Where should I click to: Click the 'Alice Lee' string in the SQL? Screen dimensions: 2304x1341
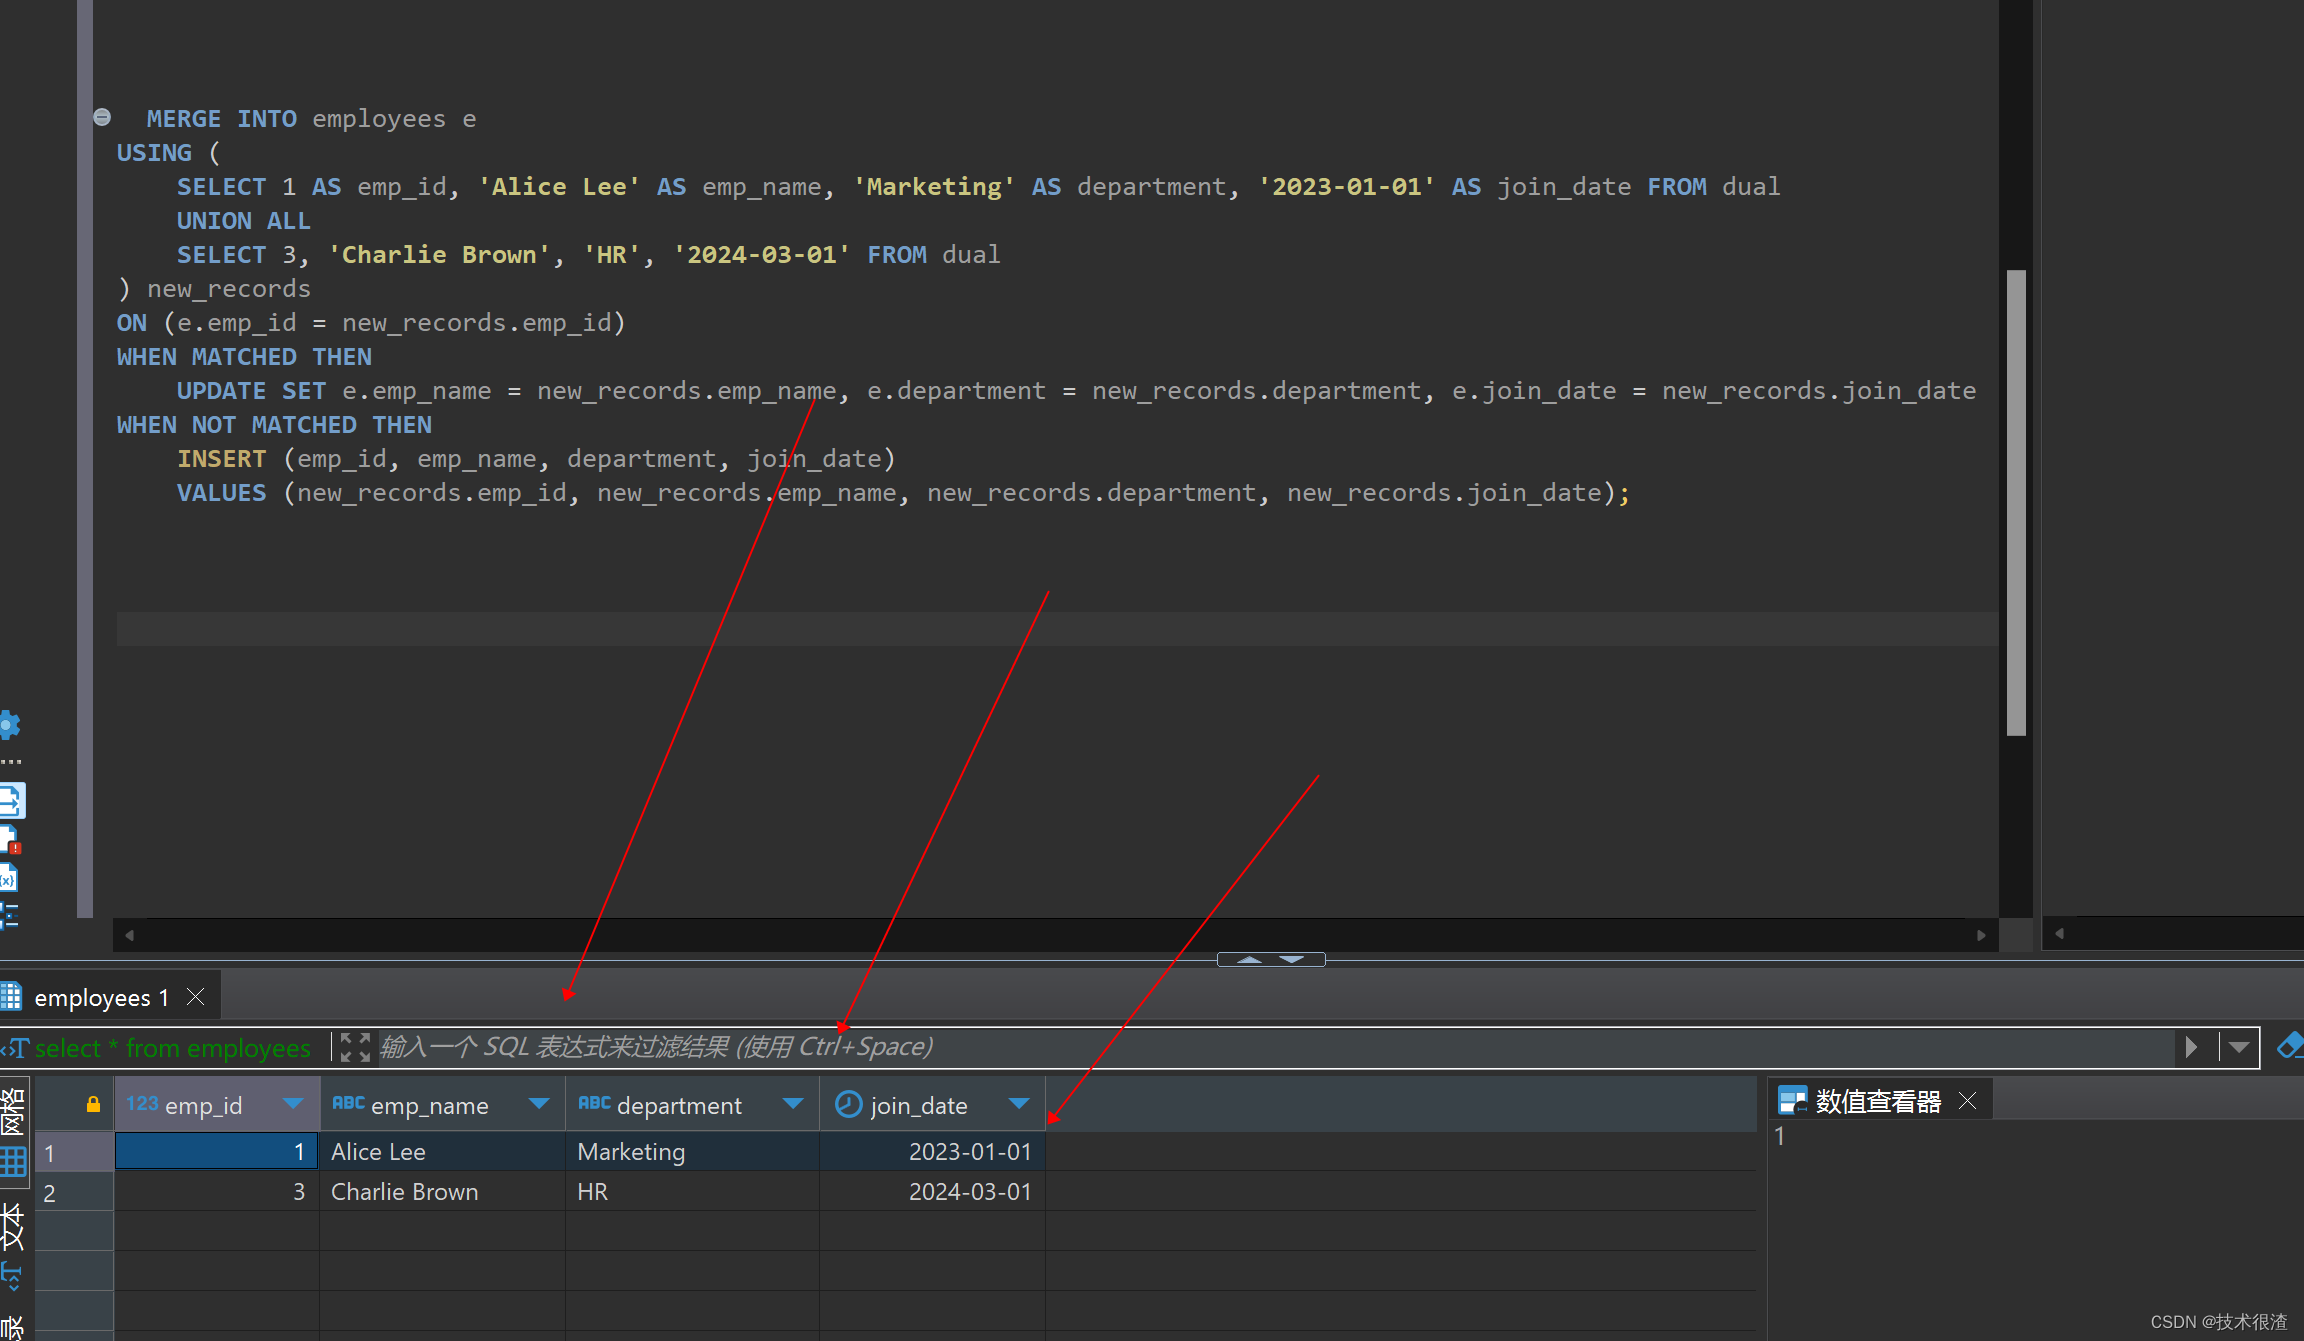click(x=559, y=186)
